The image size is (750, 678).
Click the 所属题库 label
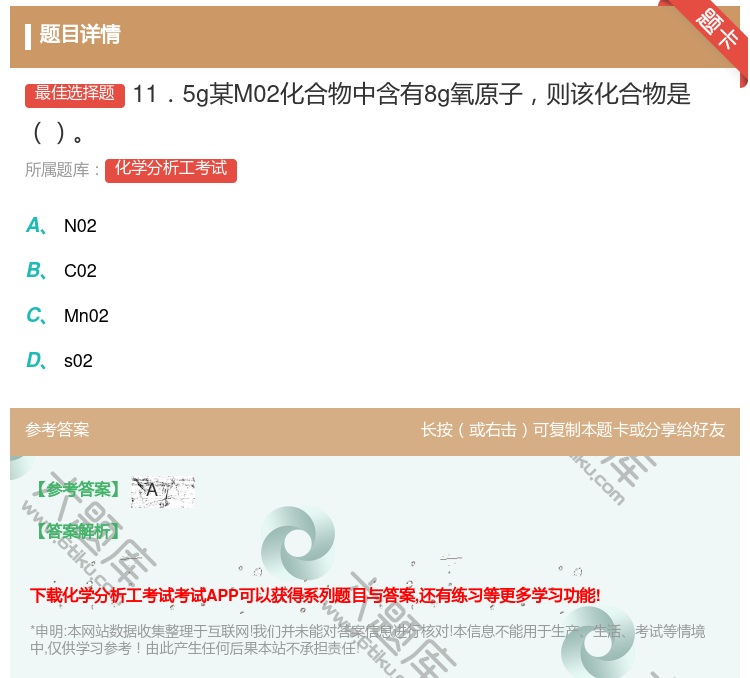pyautogui.click(x=62, y=170)
